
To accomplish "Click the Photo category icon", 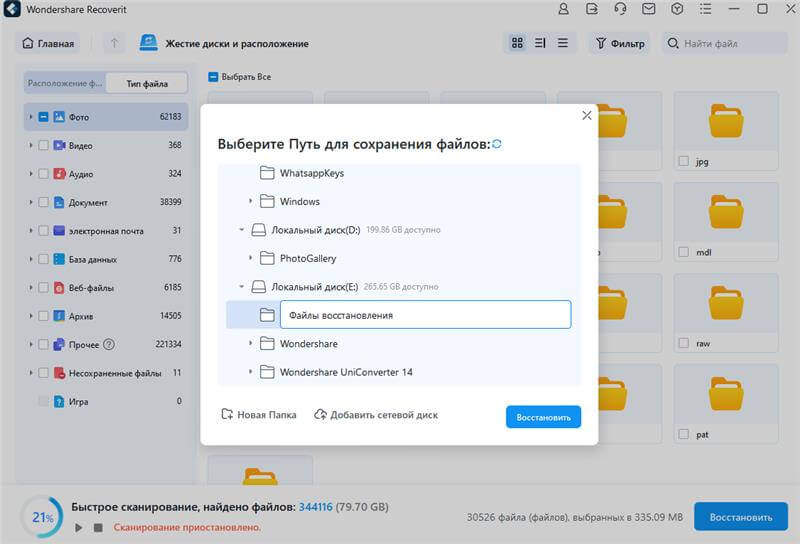I will click(59, 117).
